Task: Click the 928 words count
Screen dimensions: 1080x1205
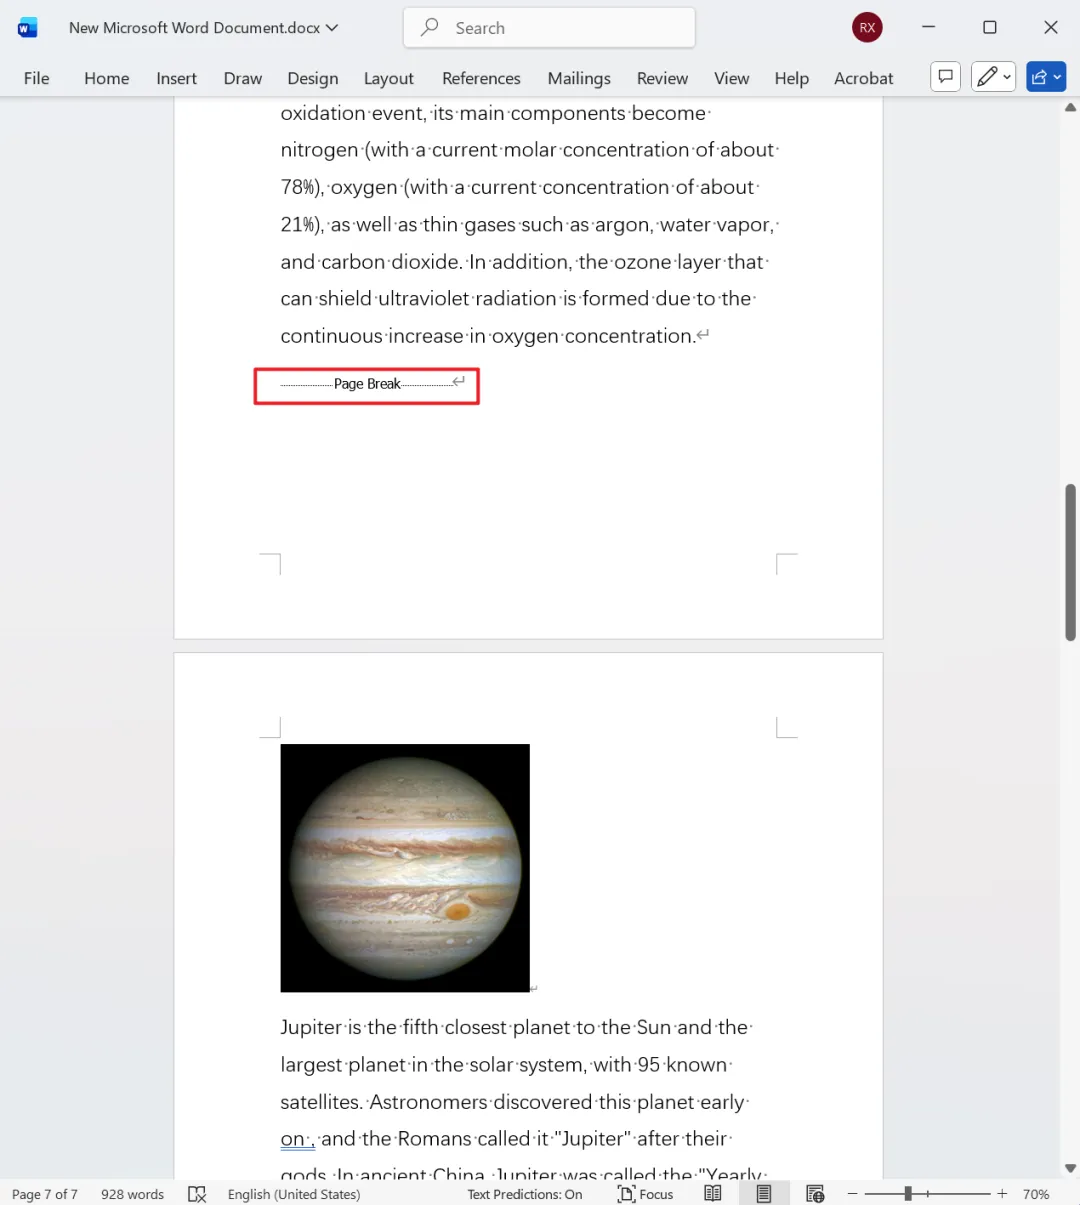Action: (x=132, y=1194)
